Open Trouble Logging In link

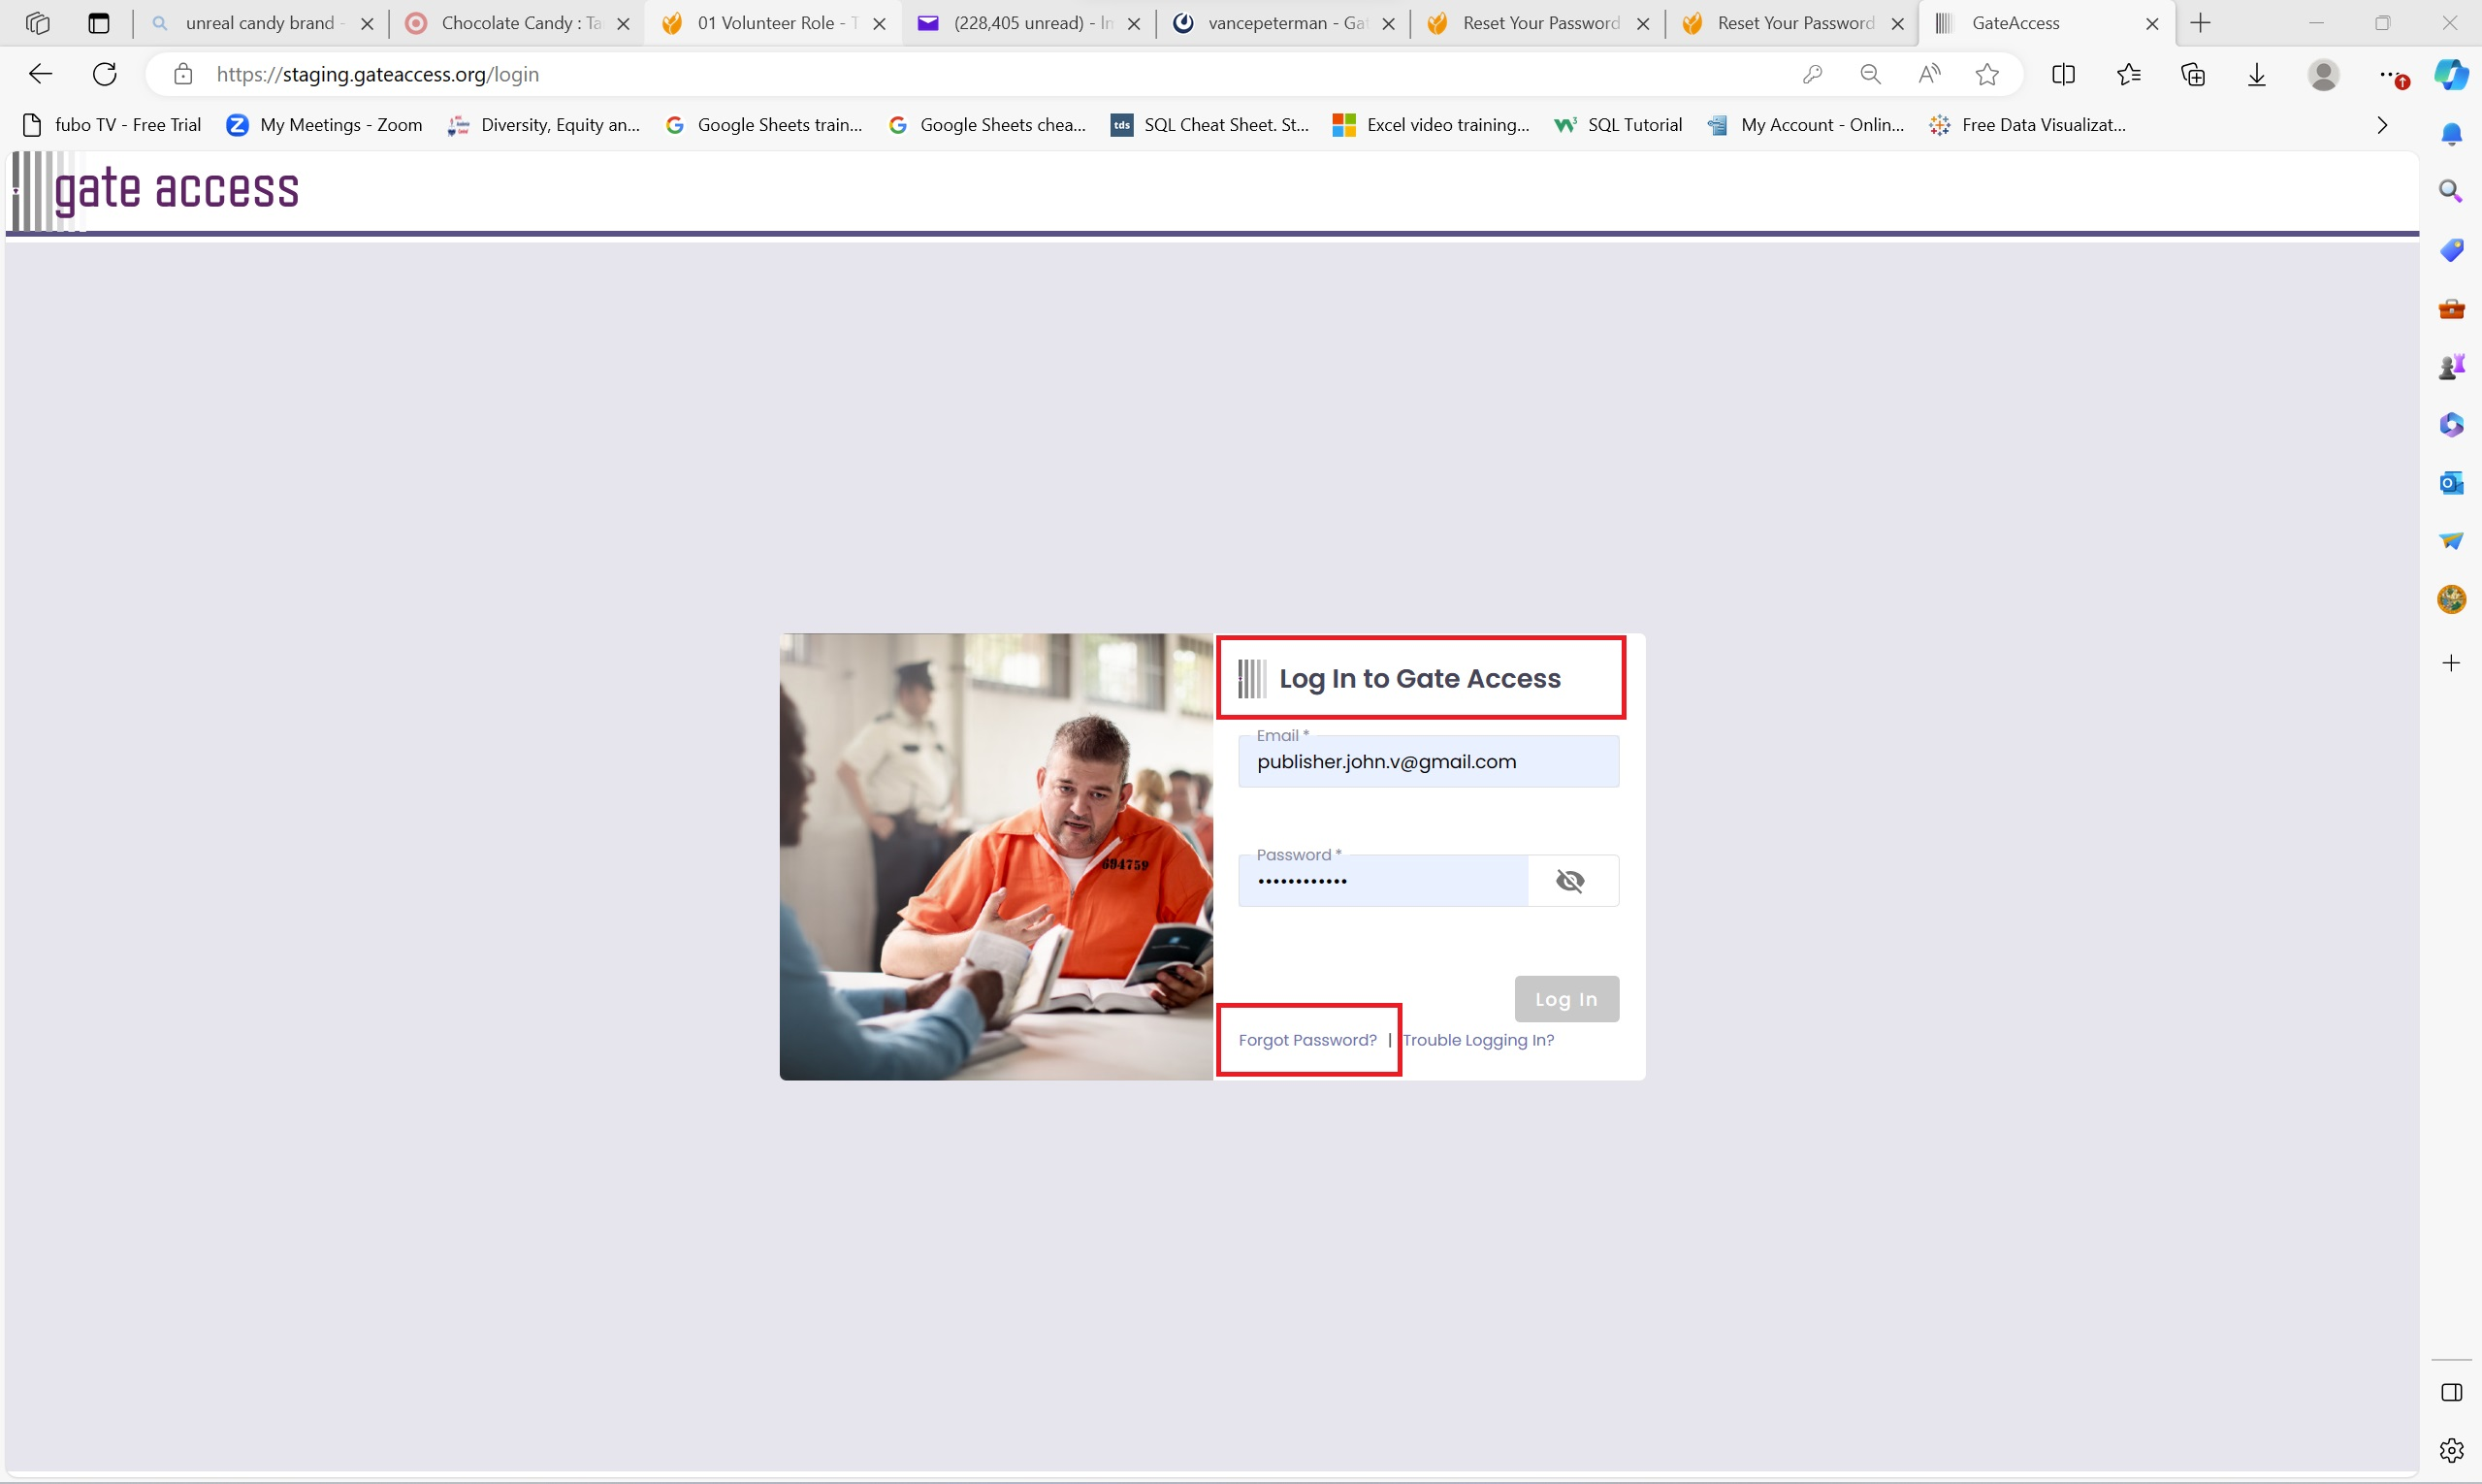pyautogui.click(x=1478, y=1040)
